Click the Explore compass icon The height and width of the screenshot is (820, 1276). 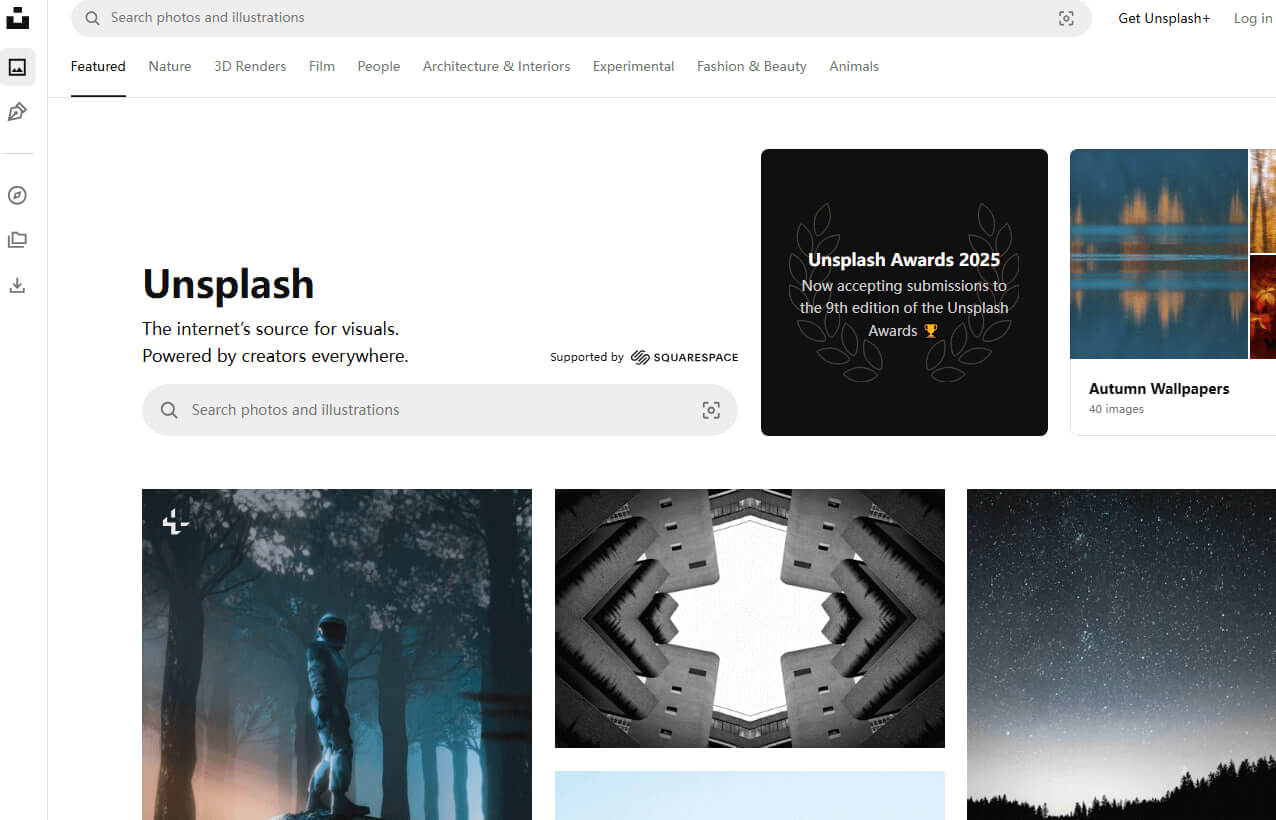click(x=17, y=195)
